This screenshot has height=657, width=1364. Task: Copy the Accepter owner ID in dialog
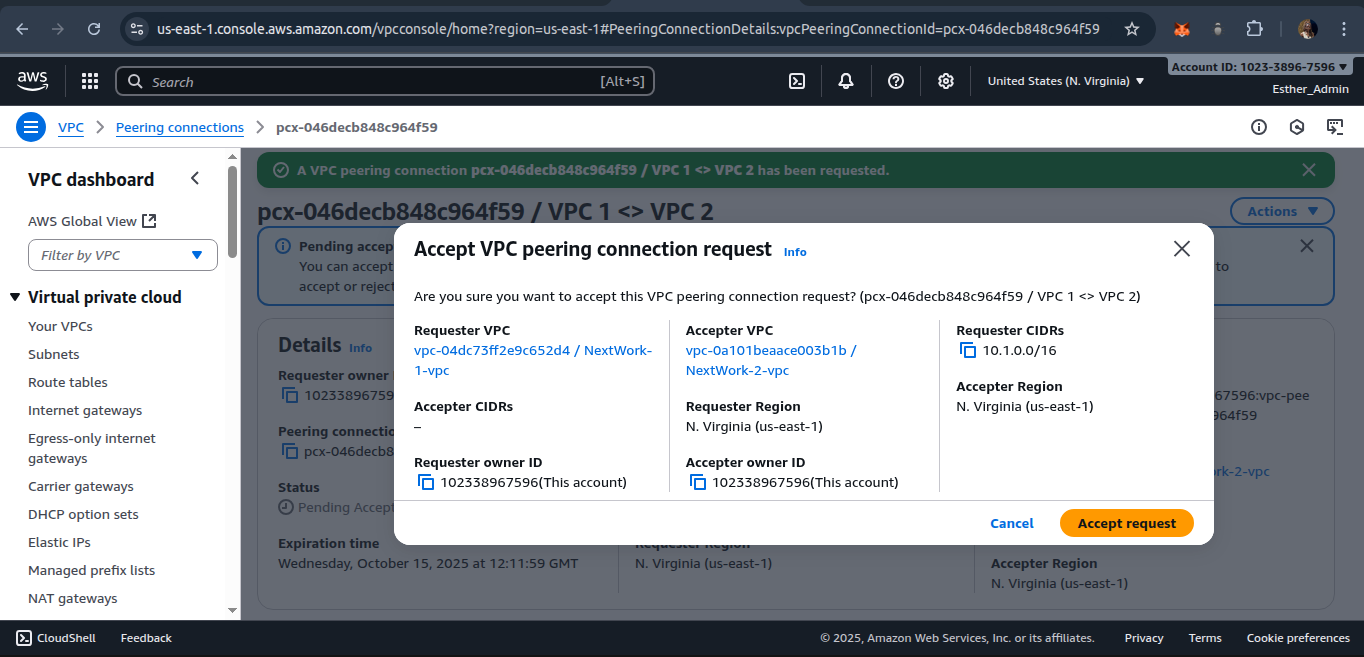(x=697, y=482)
